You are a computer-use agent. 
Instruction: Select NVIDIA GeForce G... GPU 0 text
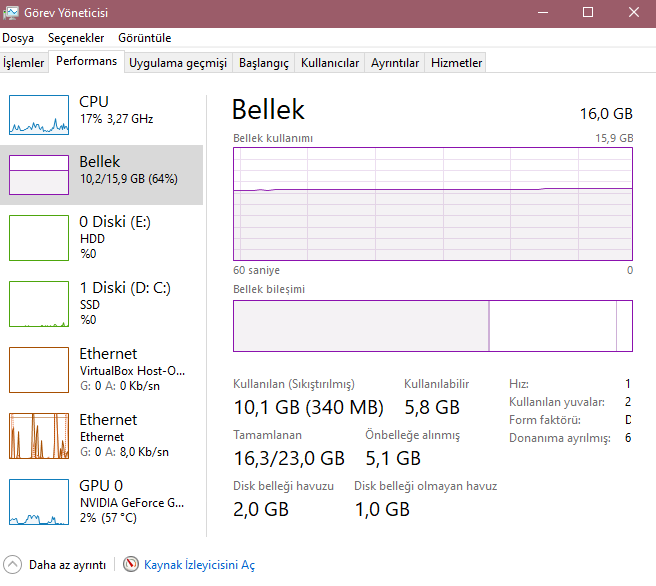[x=132, y=503]
